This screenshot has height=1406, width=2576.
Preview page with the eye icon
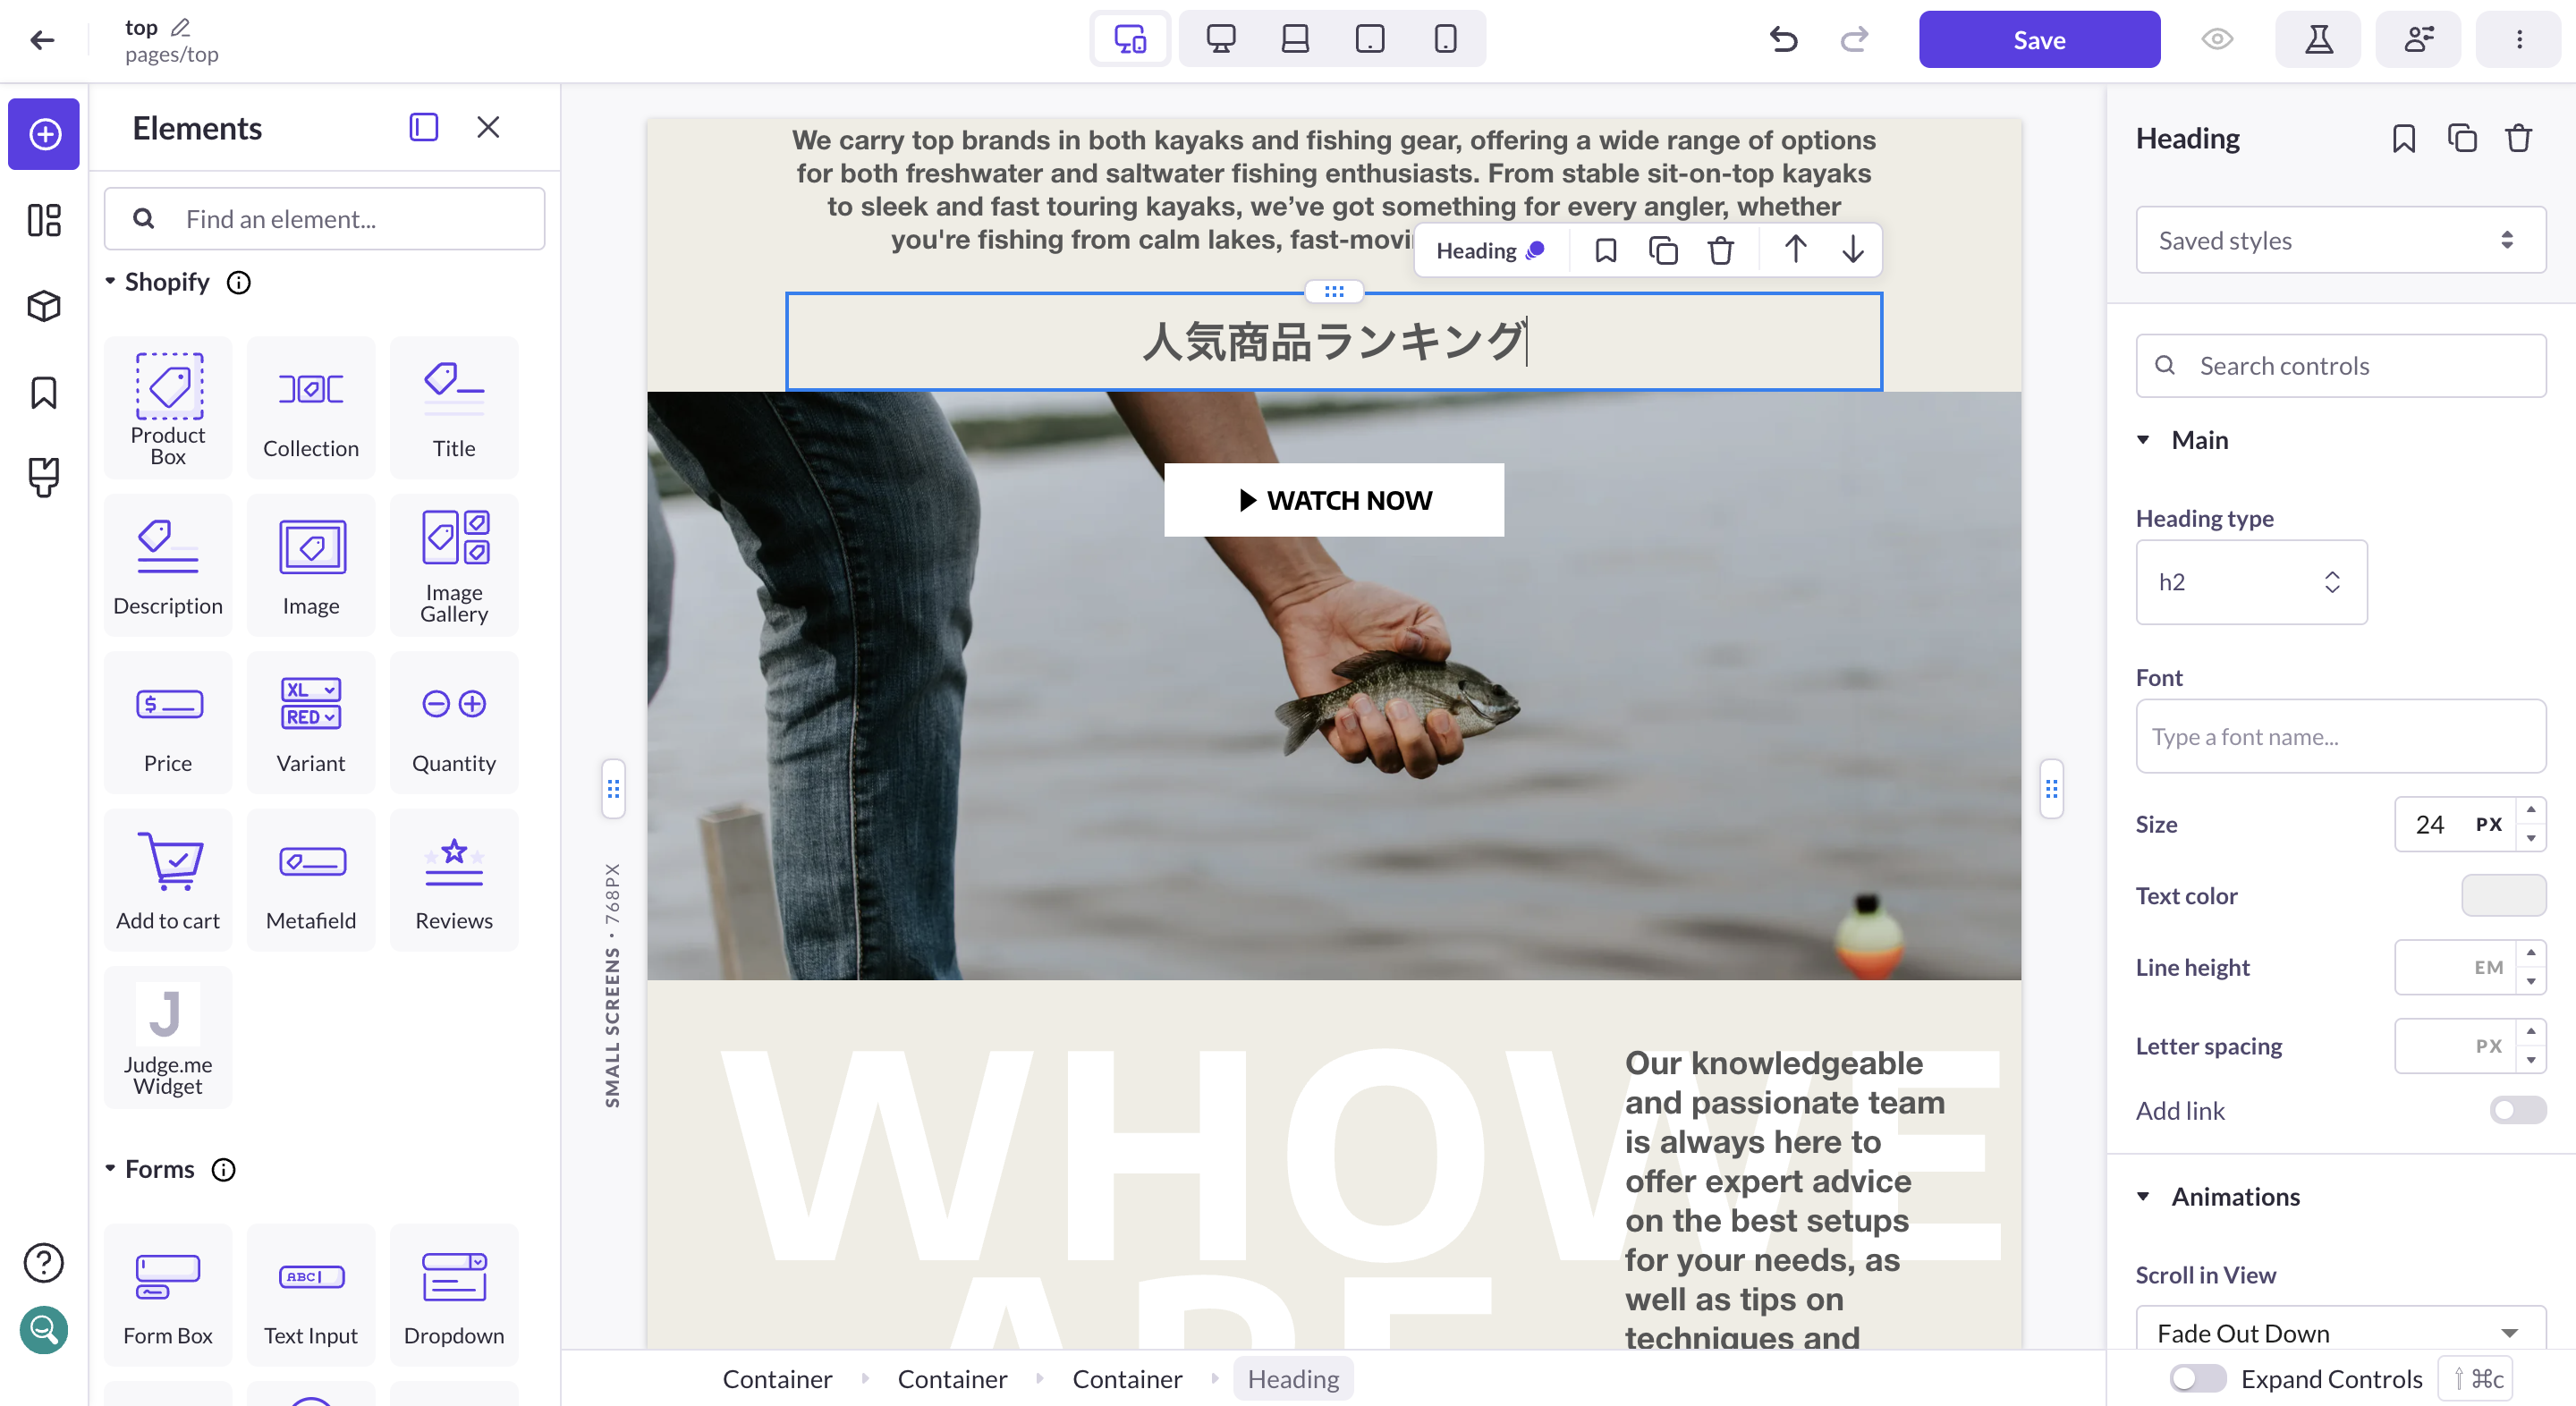point(2217,39)
